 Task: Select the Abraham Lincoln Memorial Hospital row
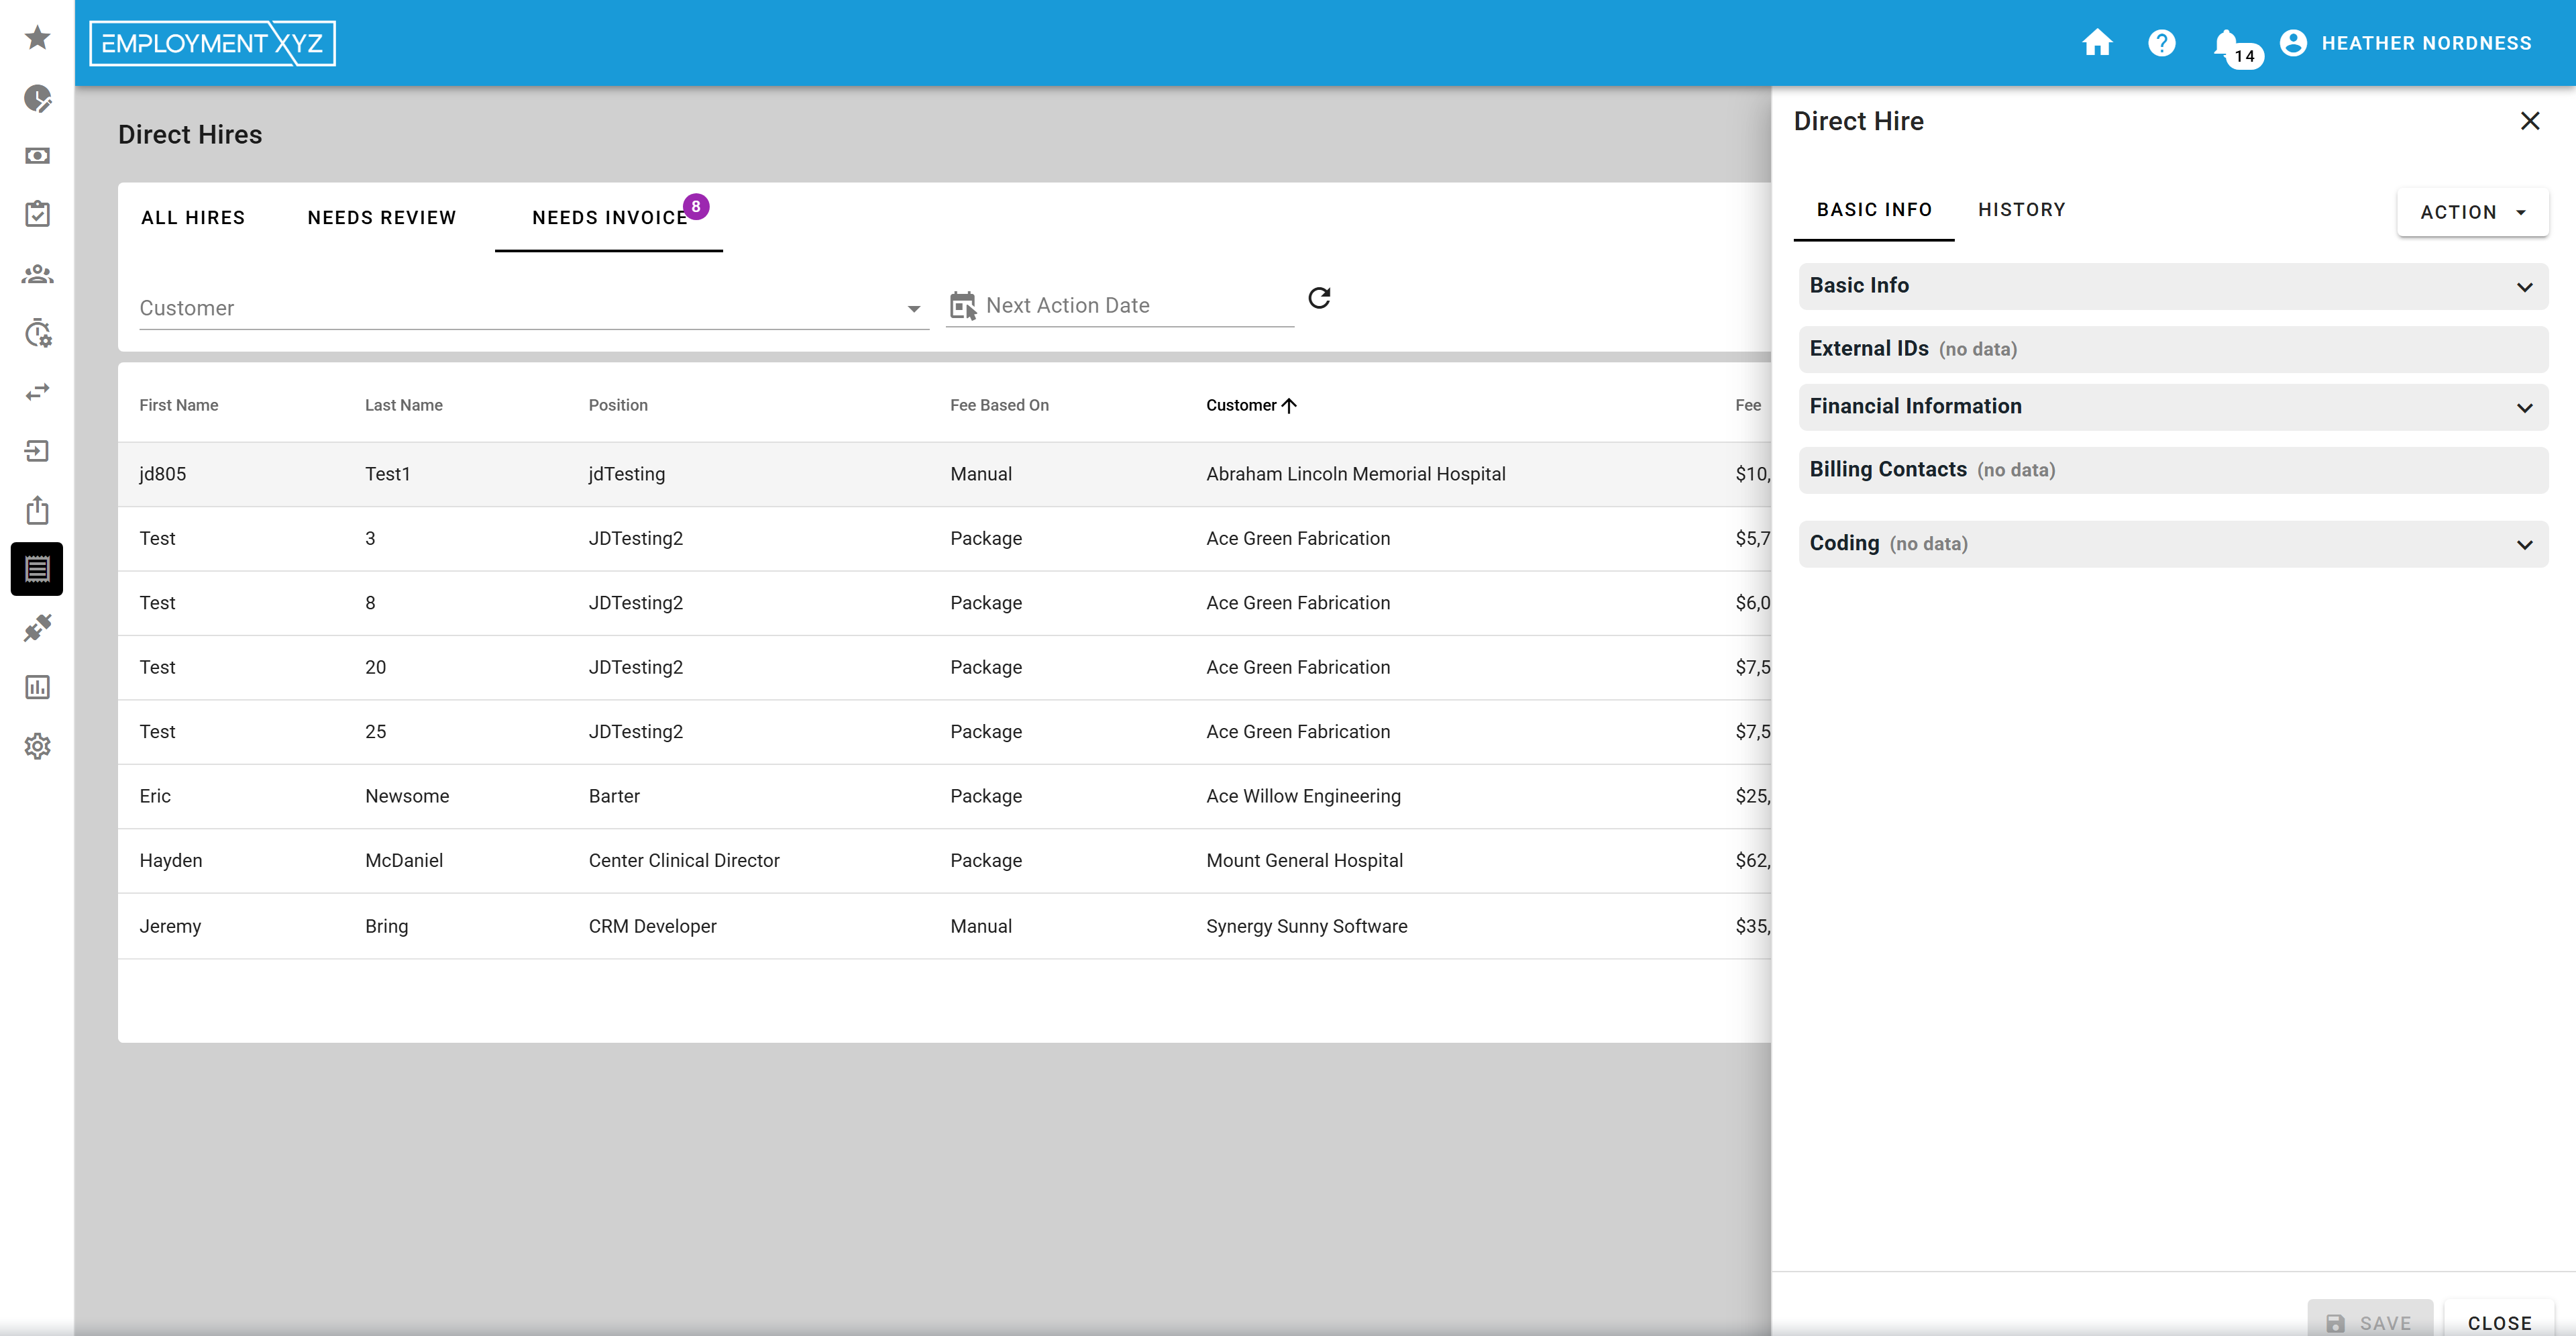click(944, 474)
